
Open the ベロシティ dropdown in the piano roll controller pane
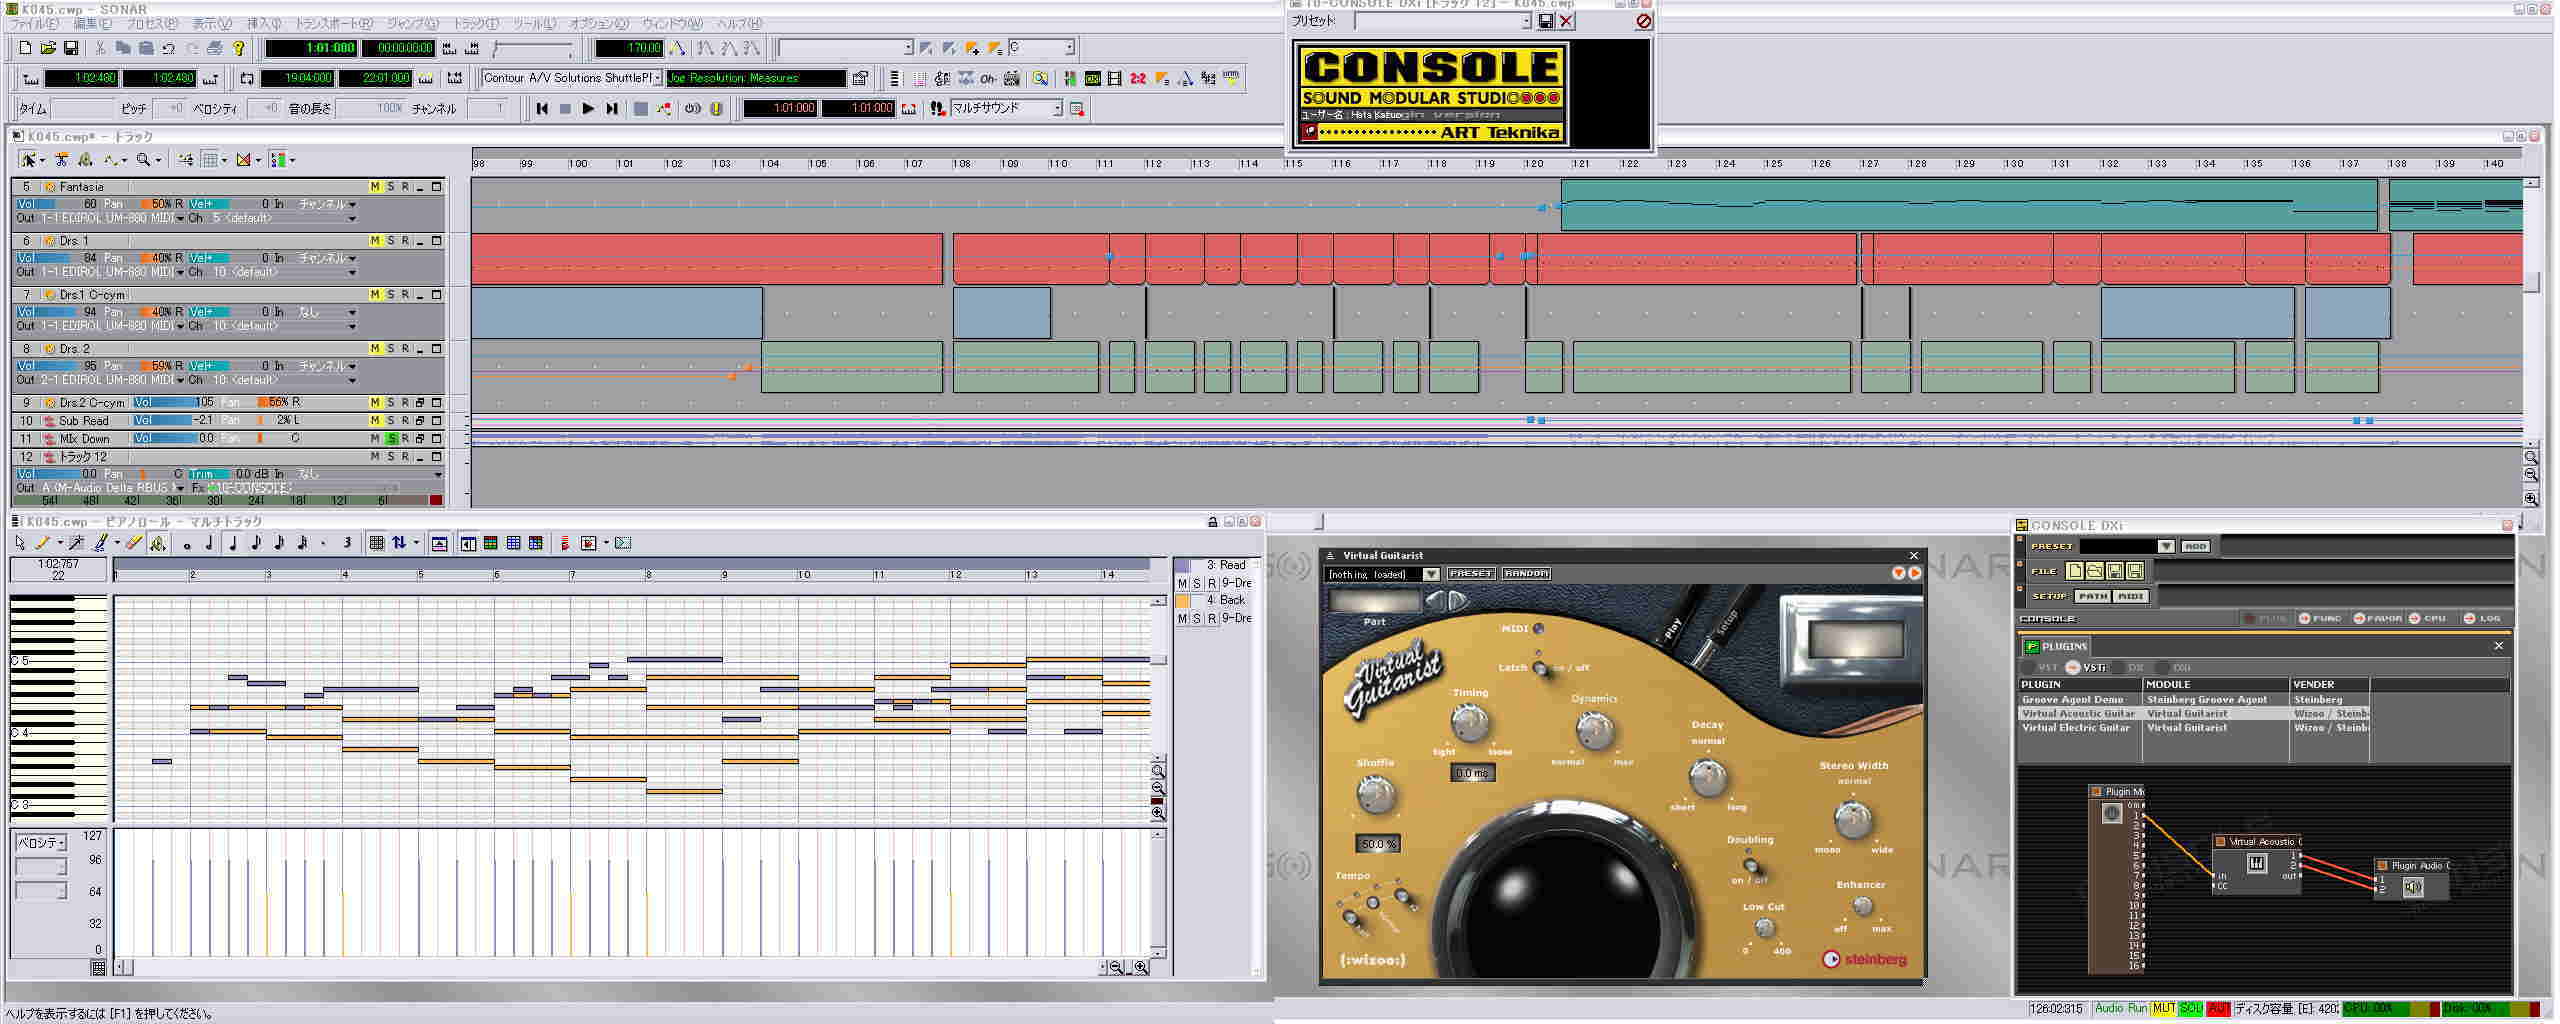(x=61, y=843)
